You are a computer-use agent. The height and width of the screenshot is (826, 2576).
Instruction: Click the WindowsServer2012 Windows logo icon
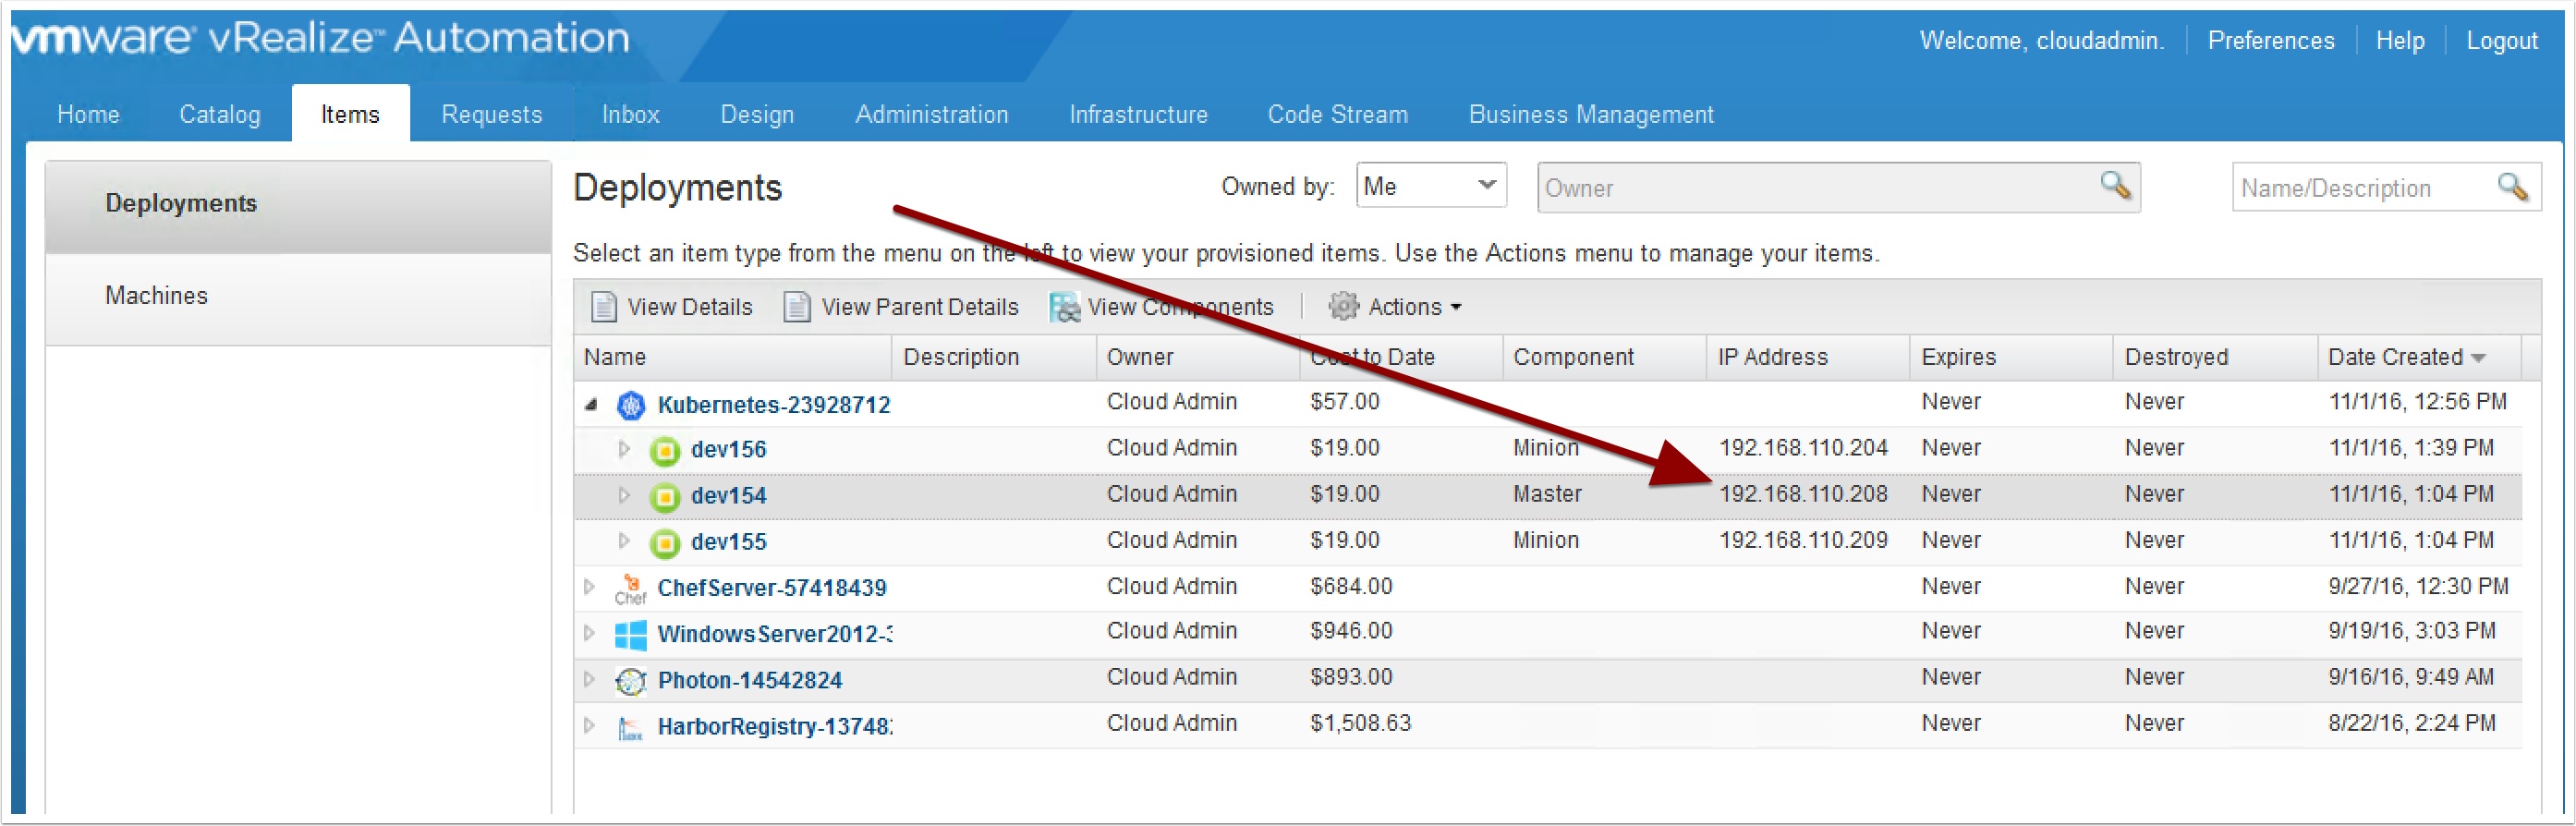[x=630, y=635]
